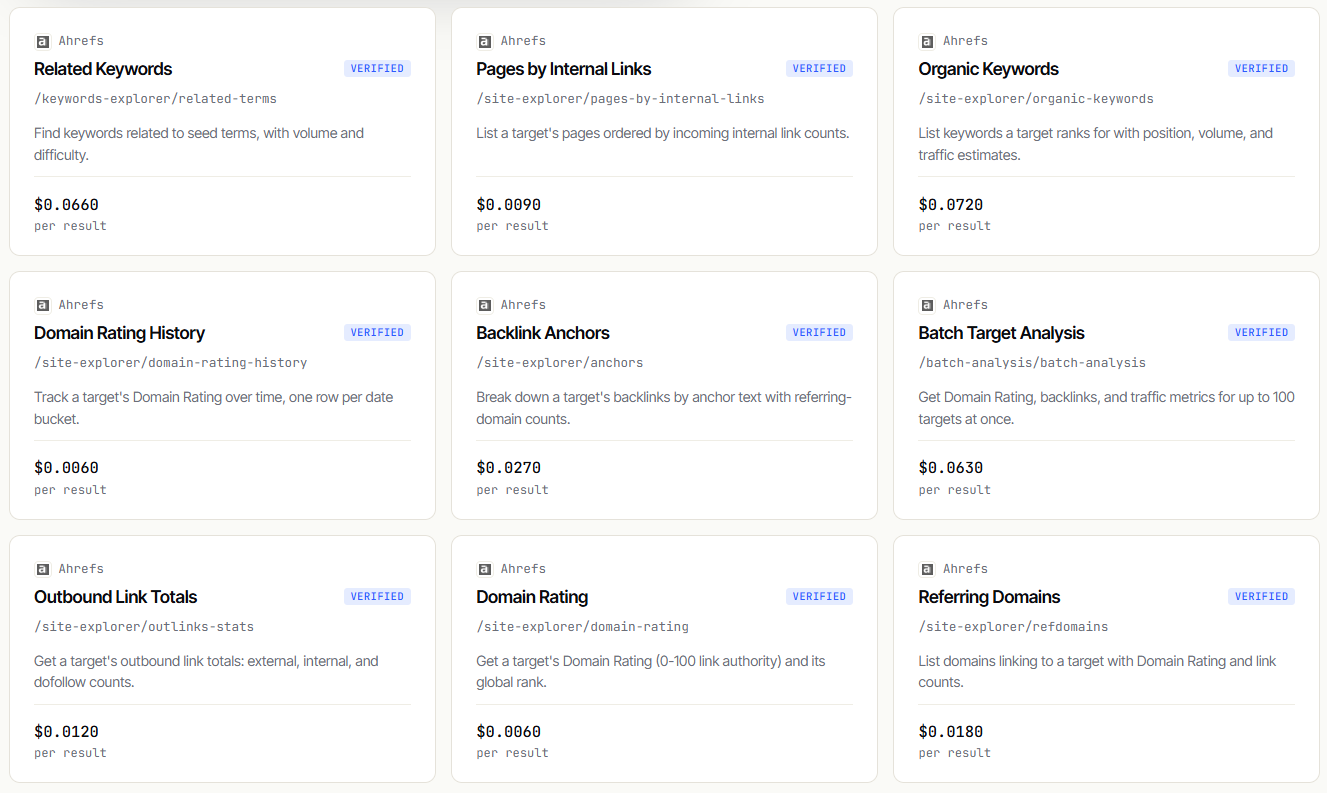Click the $0.0060 price on Domain Rating History

pos(66,468)
